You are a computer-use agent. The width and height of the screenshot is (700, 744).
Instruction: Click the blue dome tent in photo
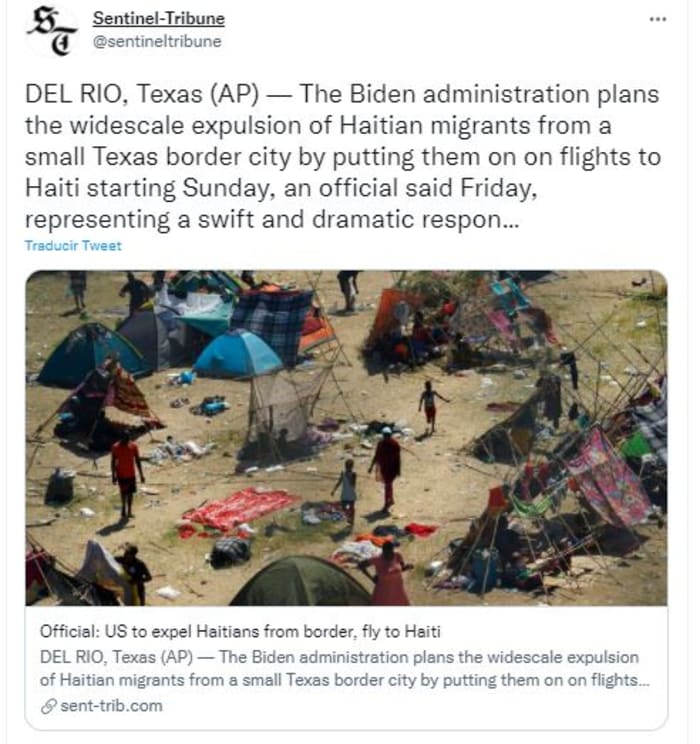tap(238, 354)
